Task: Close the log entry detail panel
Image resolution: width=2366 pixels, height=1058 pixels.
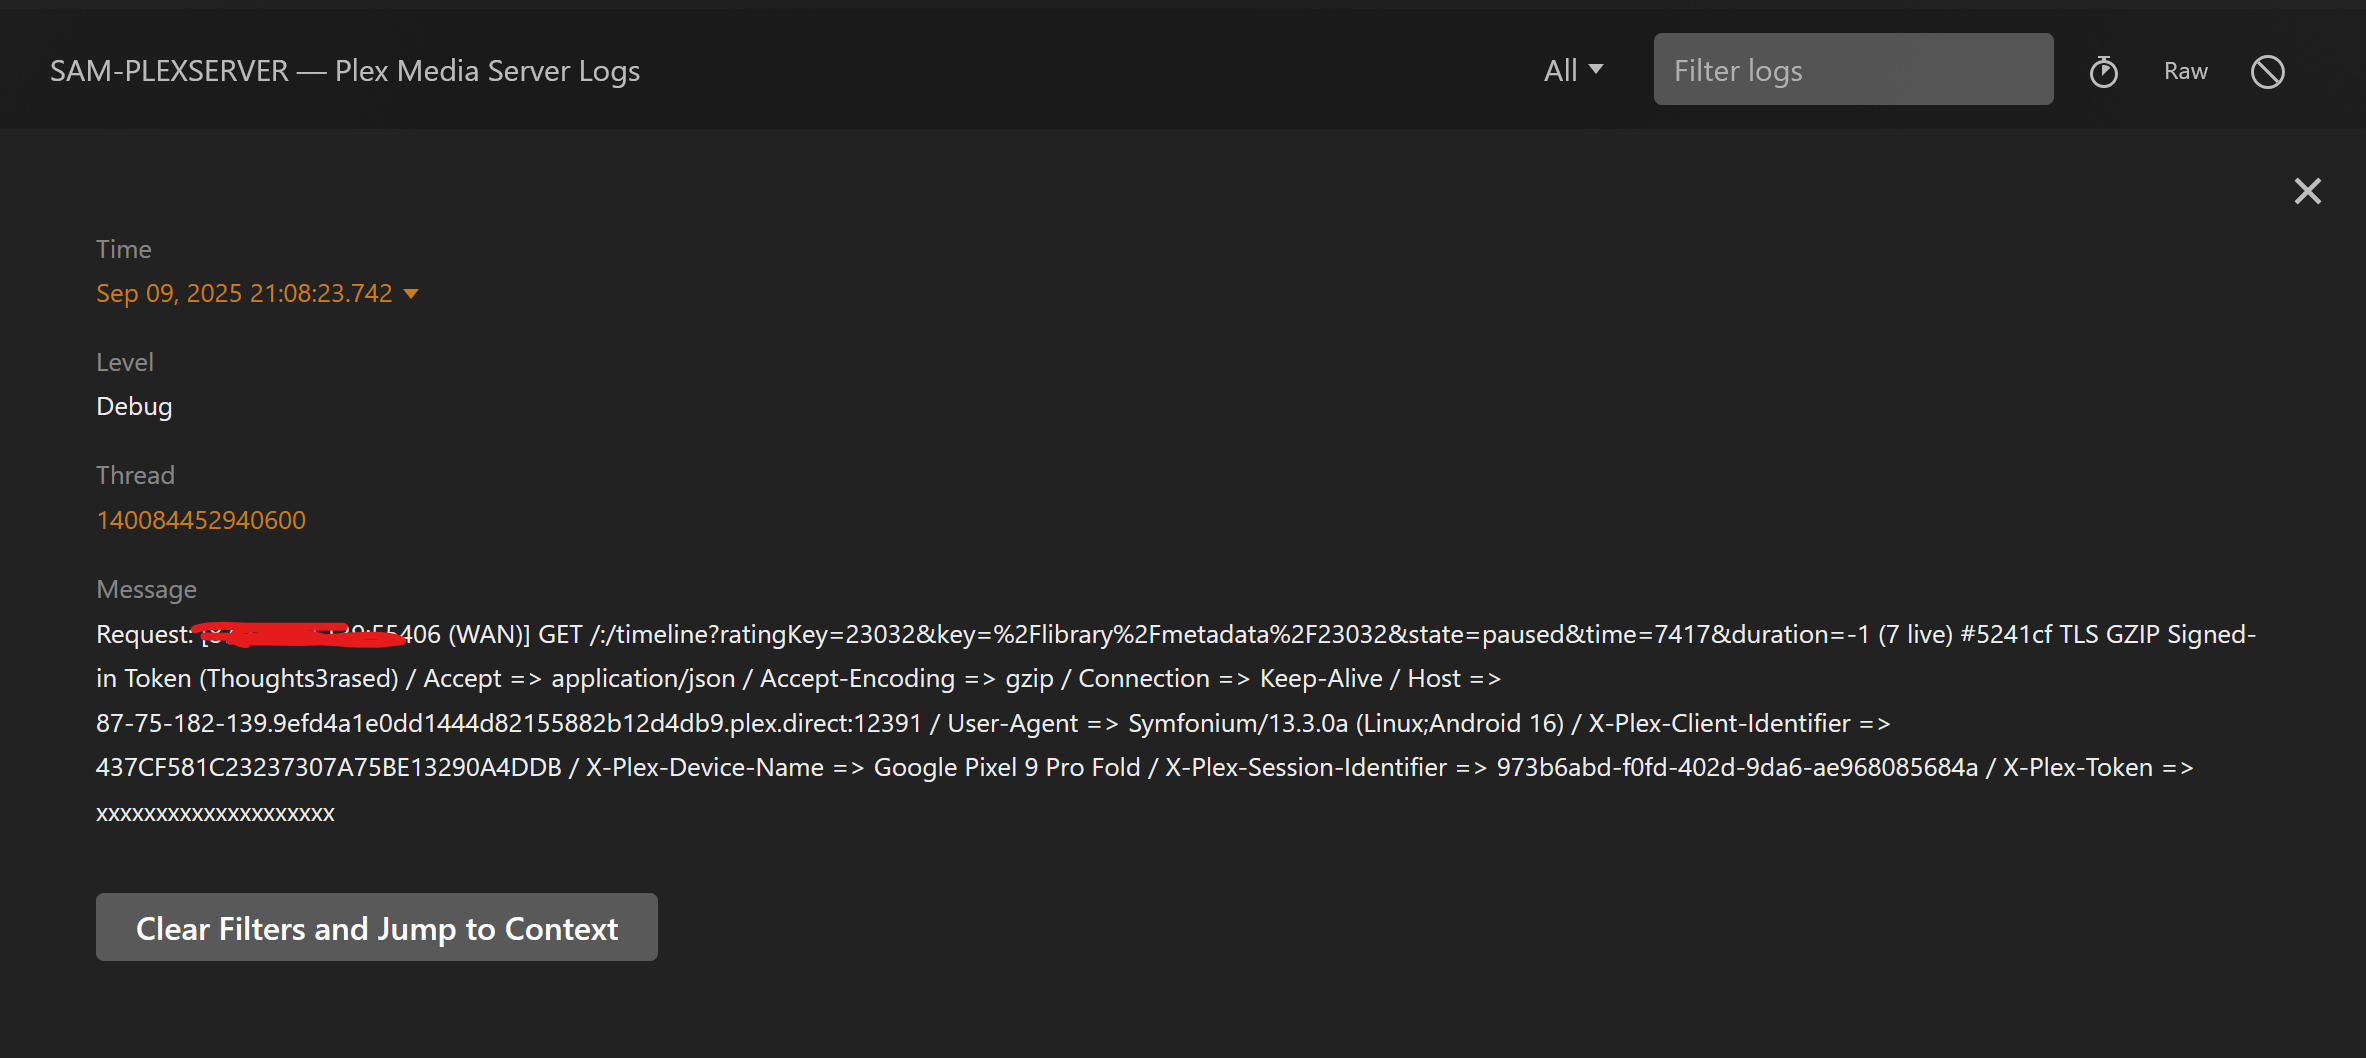Action: pos(2307,191)
